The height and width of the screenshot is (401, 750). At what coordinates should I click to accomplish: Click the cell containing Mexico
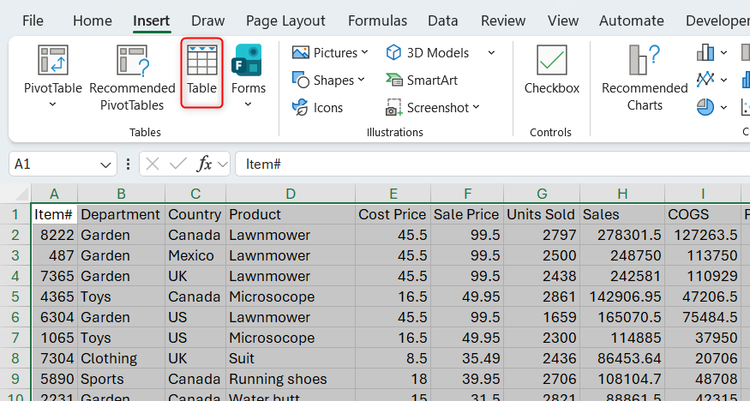195,256
